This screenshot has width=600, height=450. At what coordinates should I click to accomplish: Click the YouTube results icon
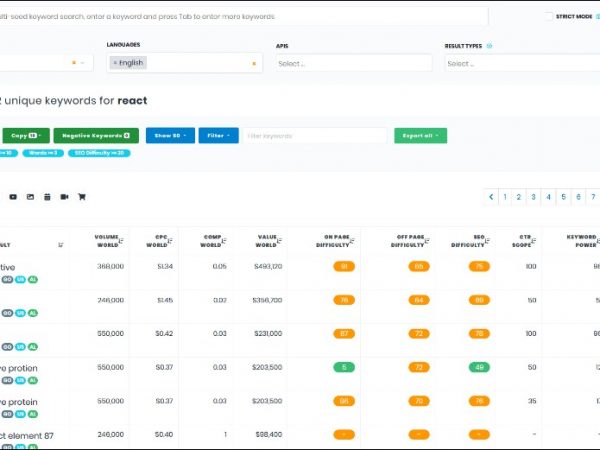pos(13,197)
